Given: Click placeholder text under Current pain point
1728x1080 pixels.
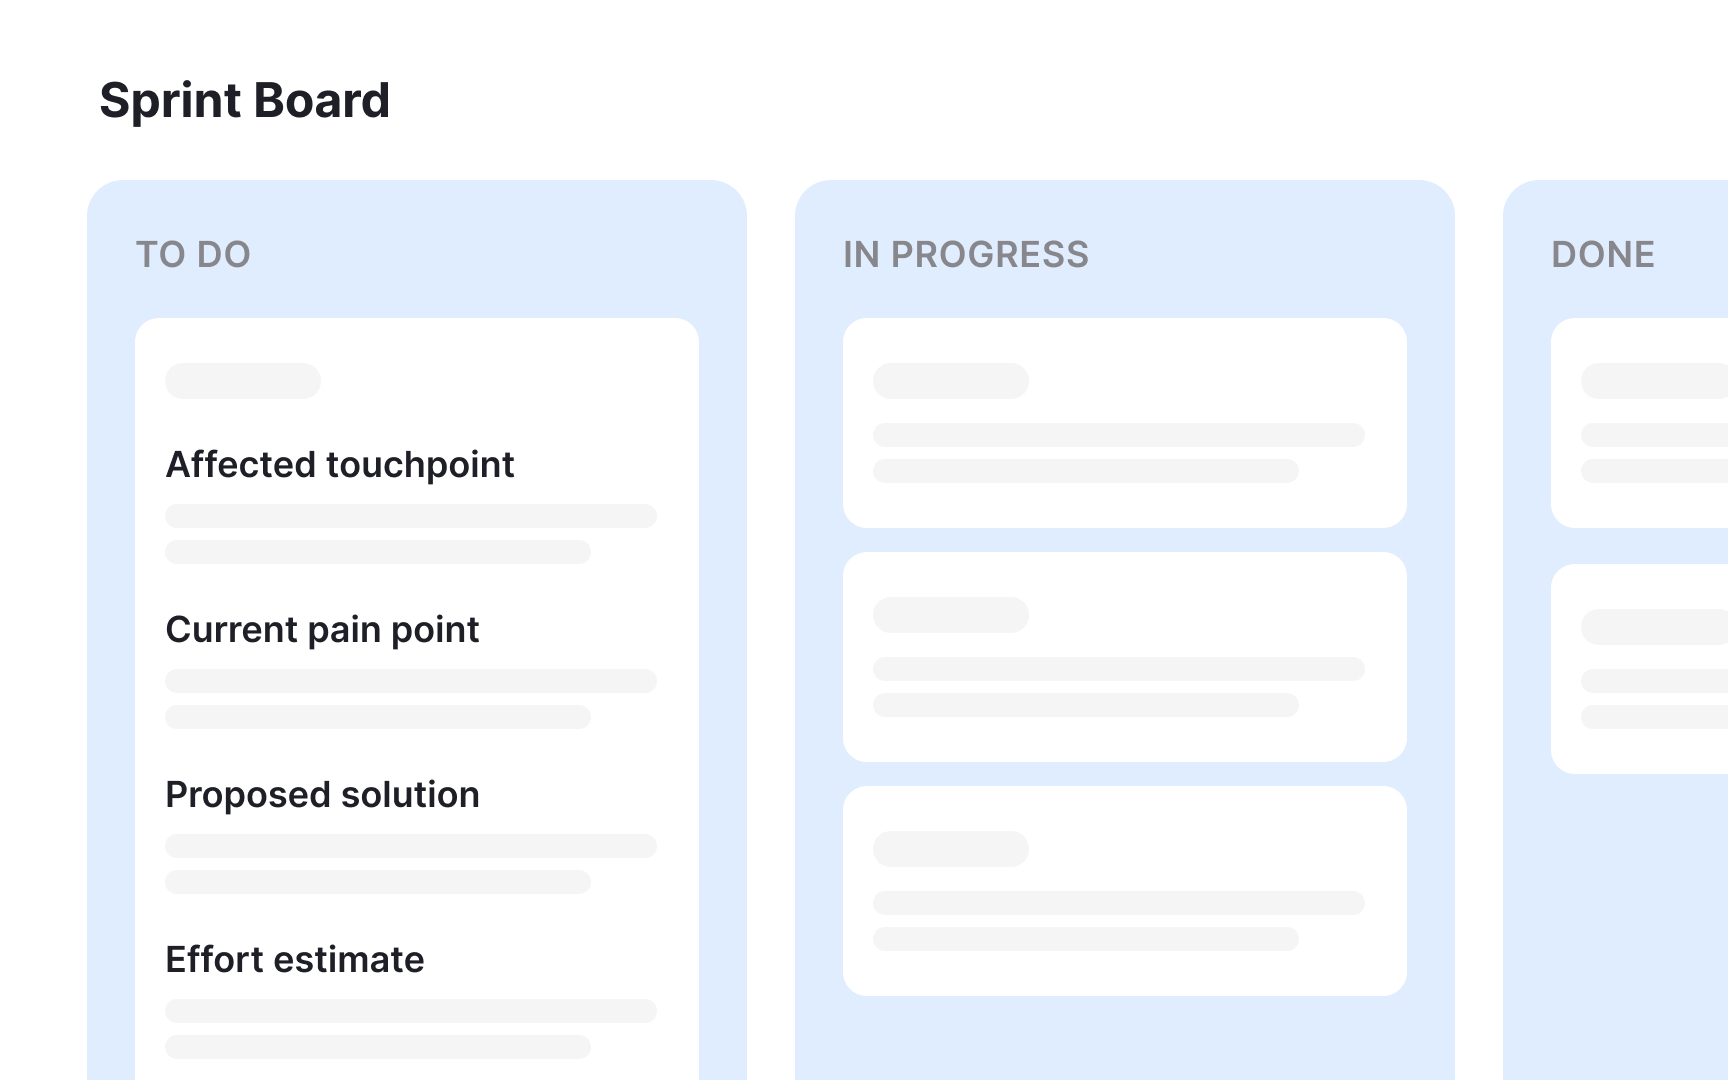Looking at the screenshot, I should [411, 699].
